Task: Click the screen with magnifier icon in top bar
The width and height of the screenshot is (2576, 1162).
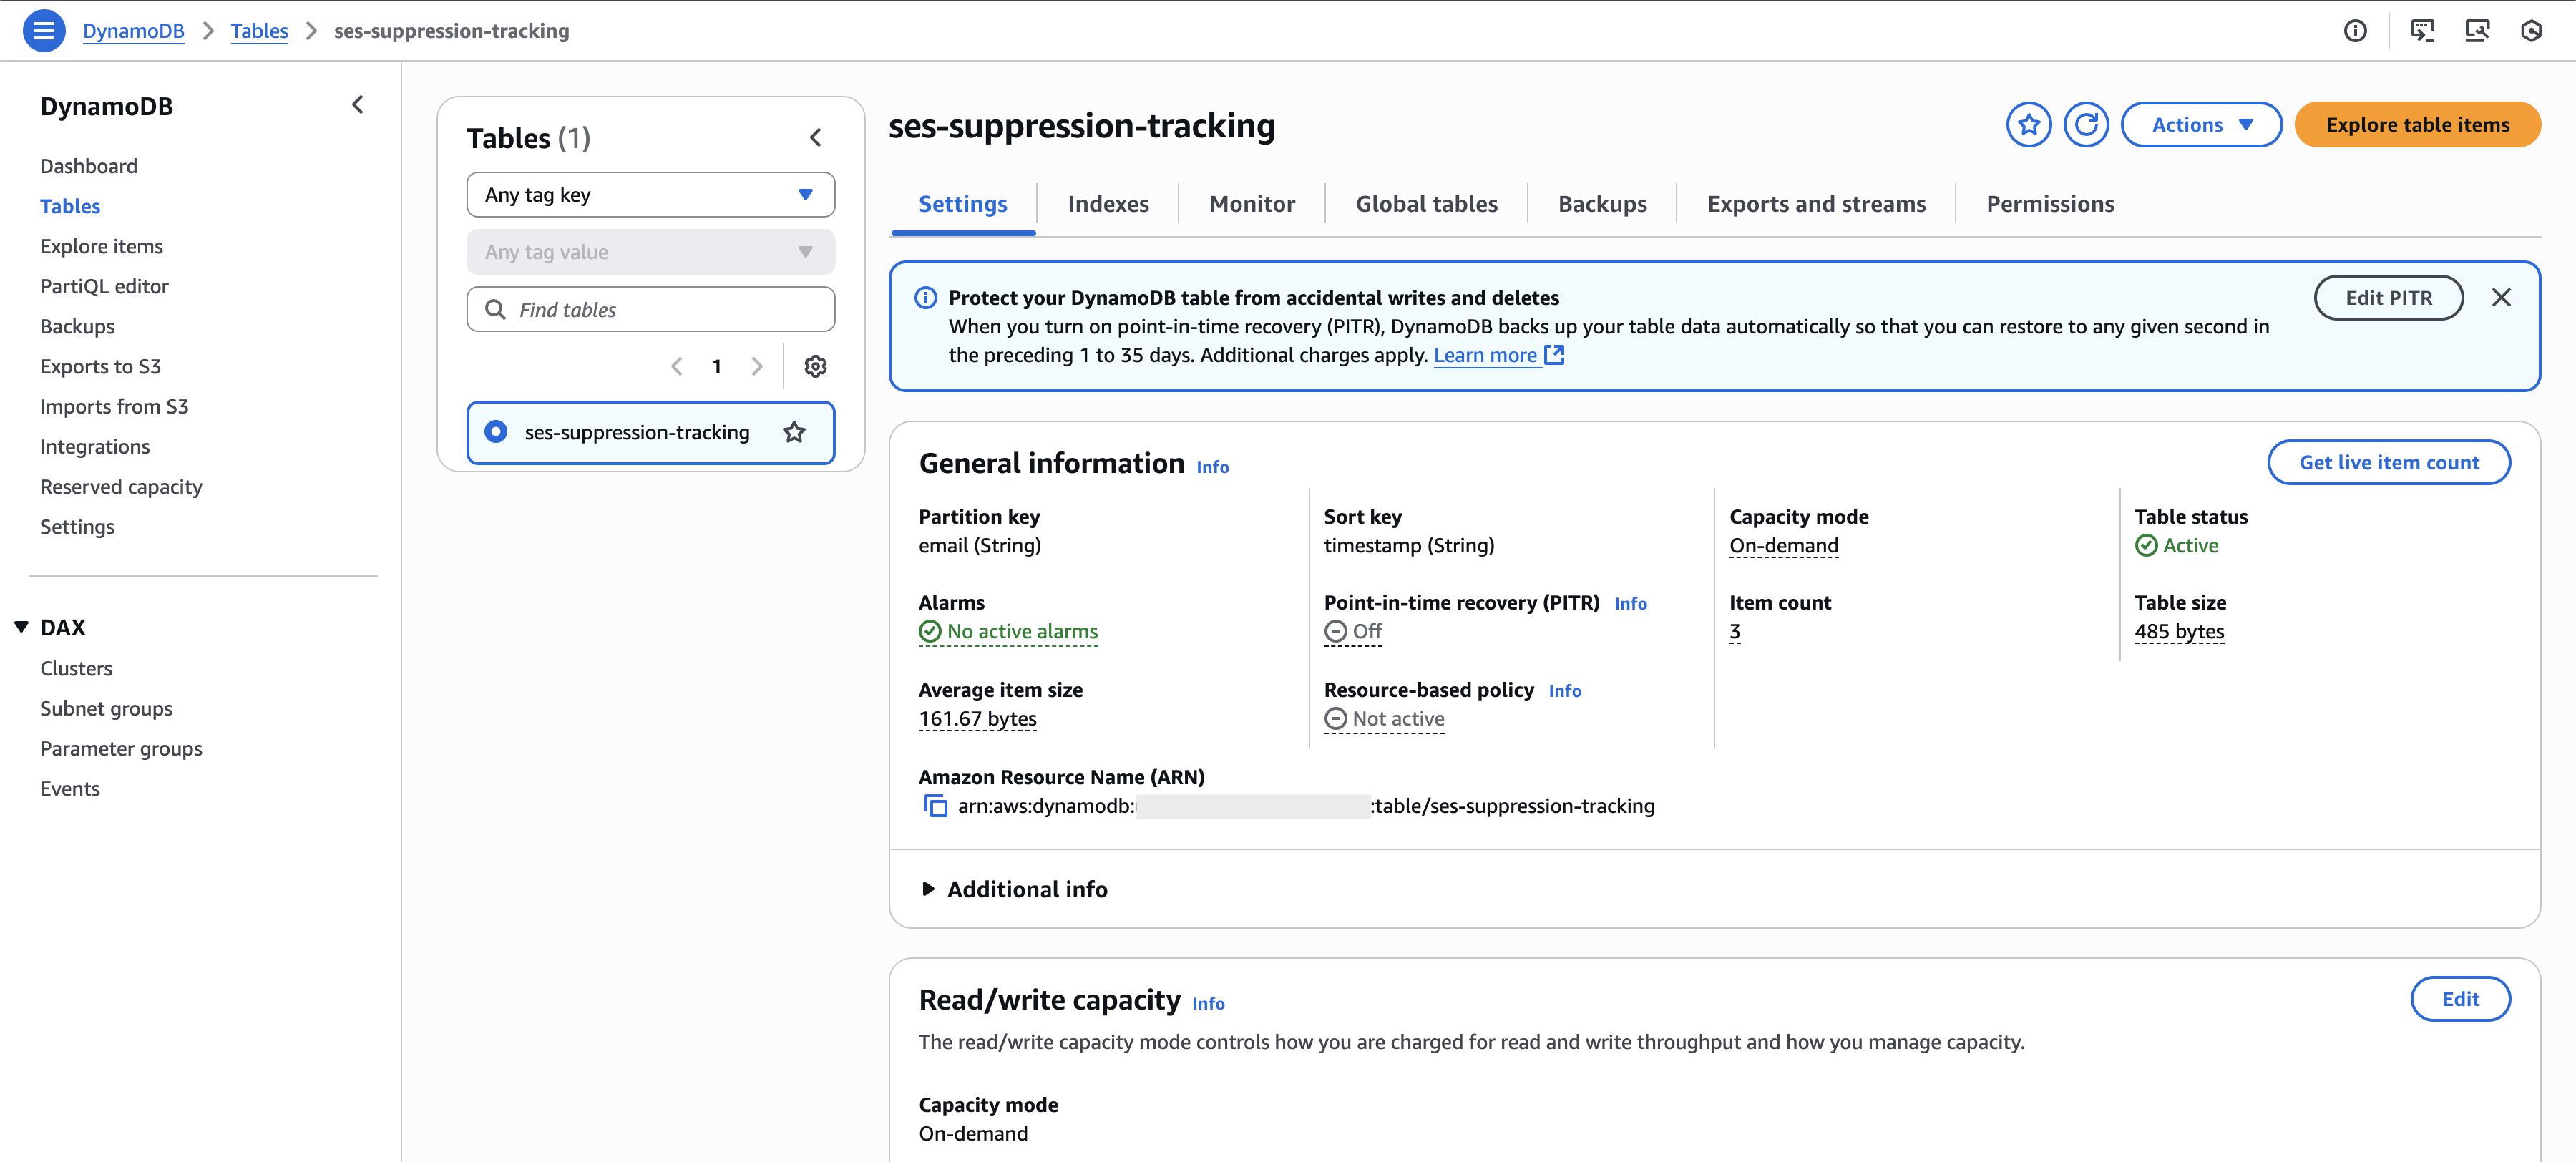Action: point(2477,31)
